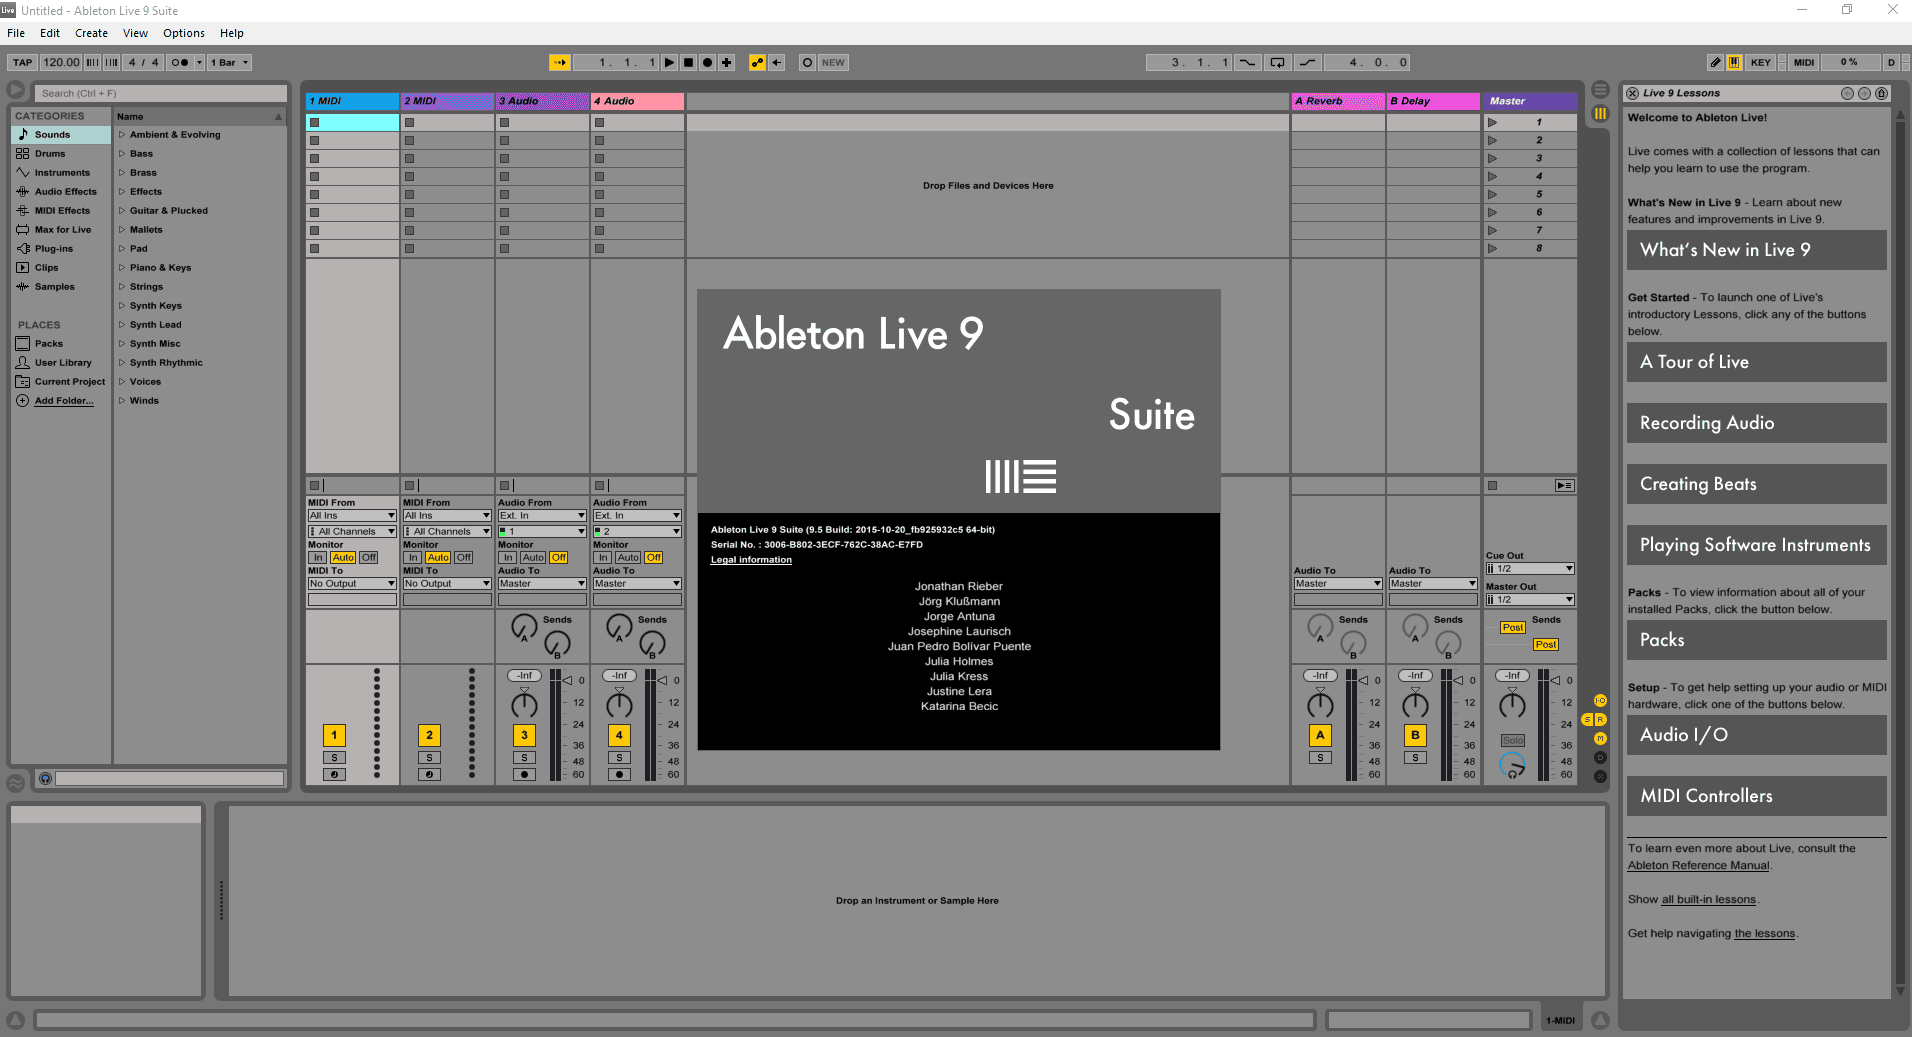Click the browser search field
Image resolution: width=1912 pixels, height=1037 pixels.
point(162,93)
